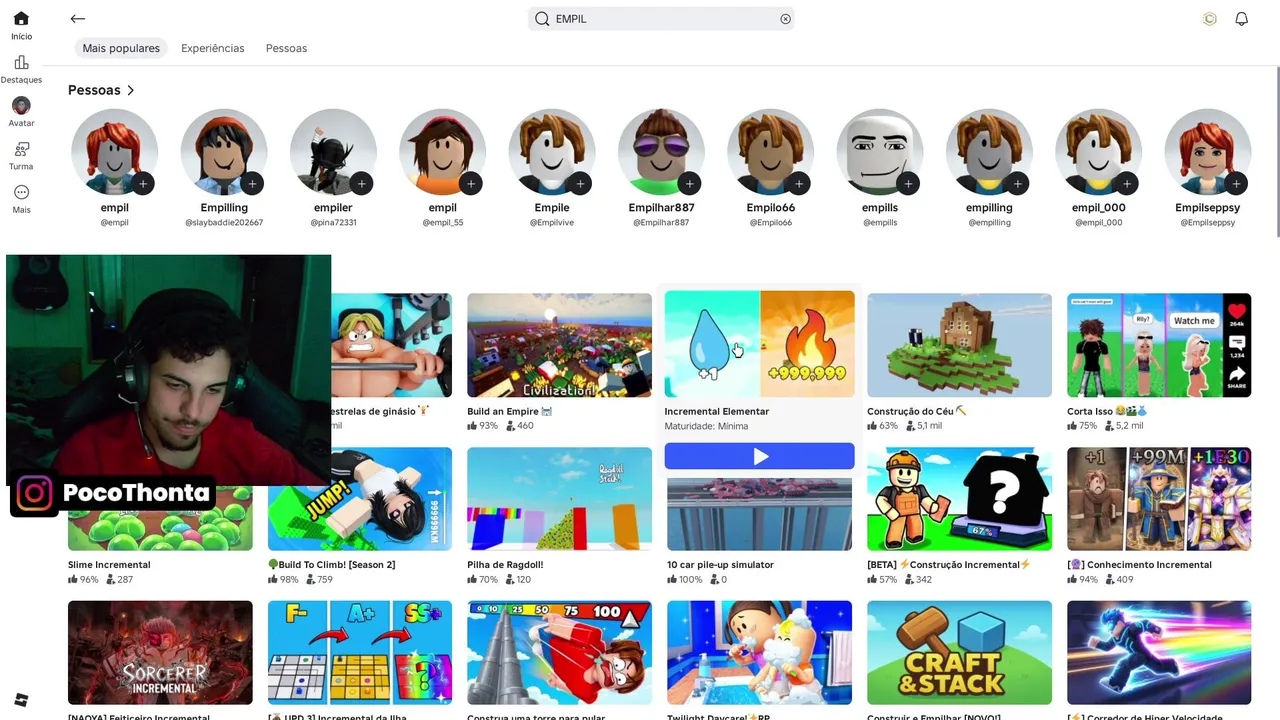Open the Craft & Stack thumbnail
This screenshot has height=720, width=1280.
[959, 652]
